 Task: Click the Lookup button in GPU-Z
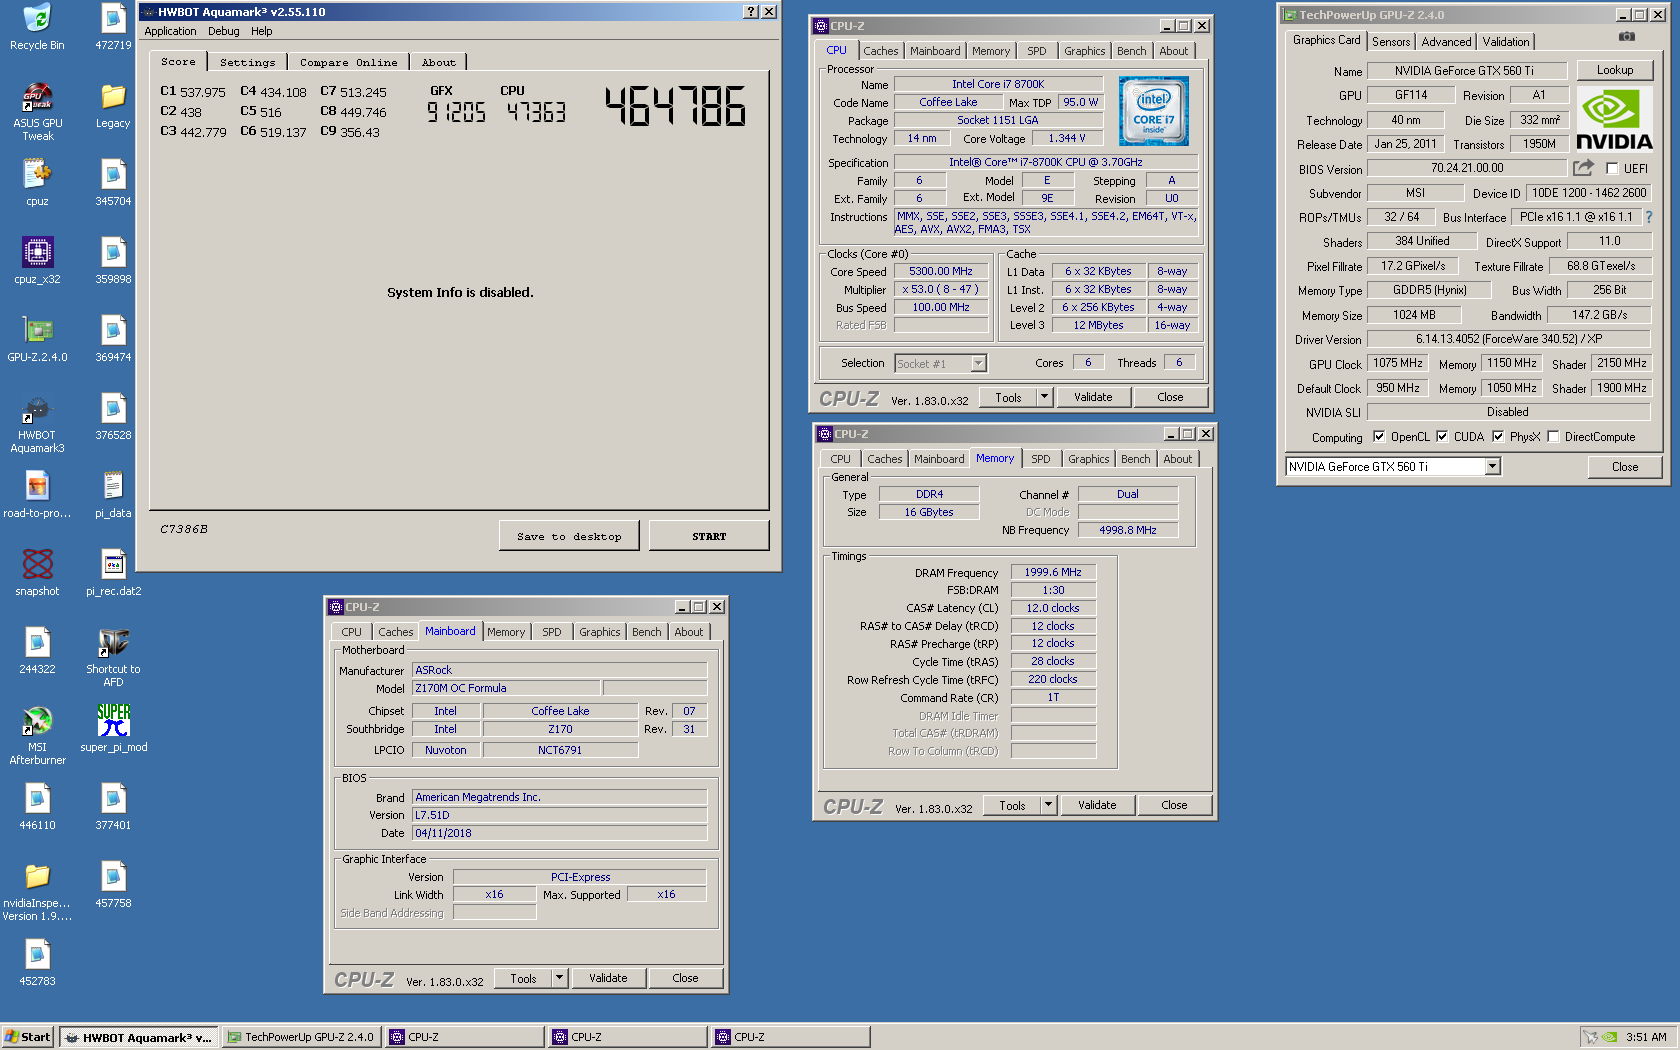[1615, 70]
